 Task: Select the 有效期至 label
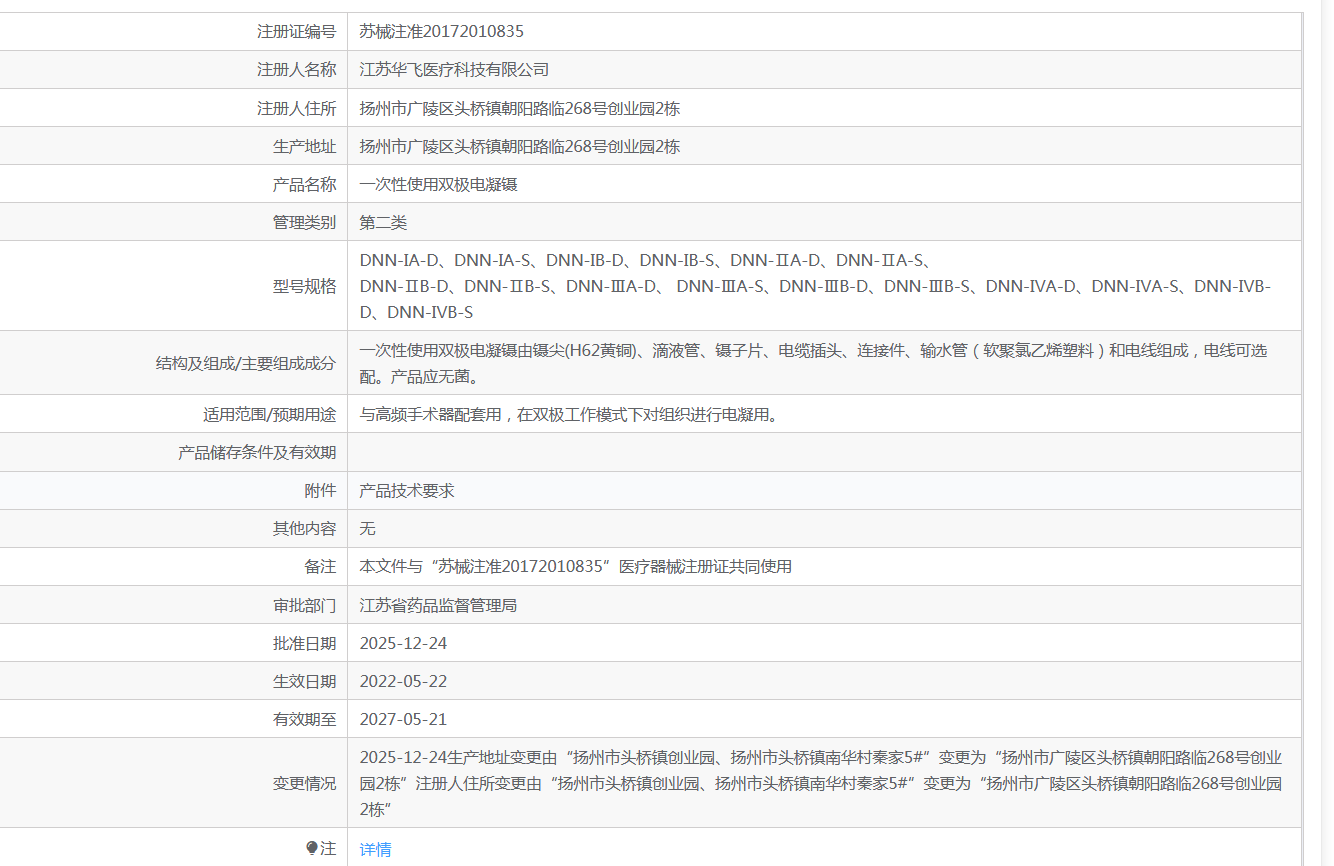[x=304, y=719]
